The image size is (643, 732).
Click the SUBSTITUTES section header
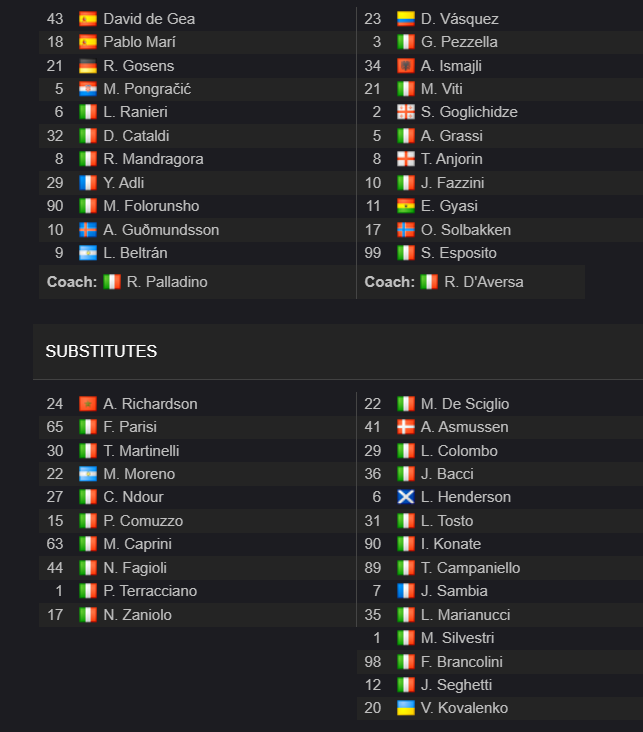[101, 352]
